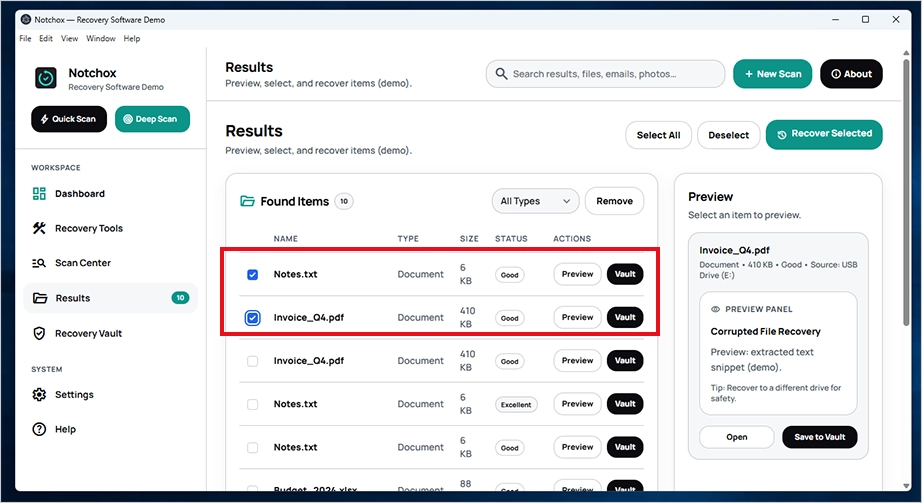This screenshot has width=922, height=503.
Task: Click the New Scan button
Action: pyautogui.click(x=772, y=74)
